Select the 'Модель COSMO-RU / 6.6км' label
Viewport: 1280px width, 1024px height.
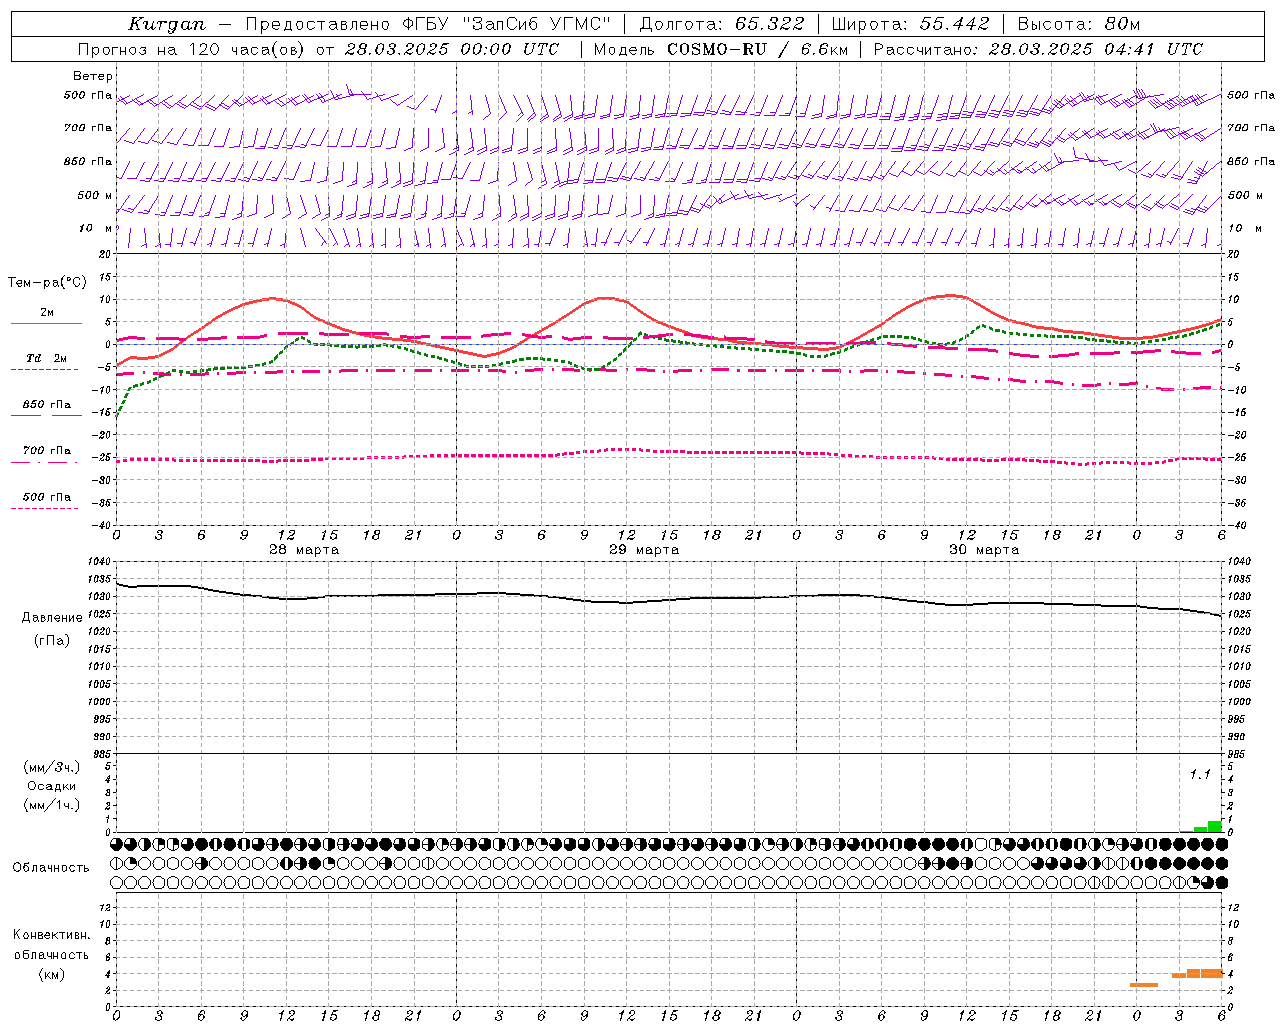coord(720,49)
